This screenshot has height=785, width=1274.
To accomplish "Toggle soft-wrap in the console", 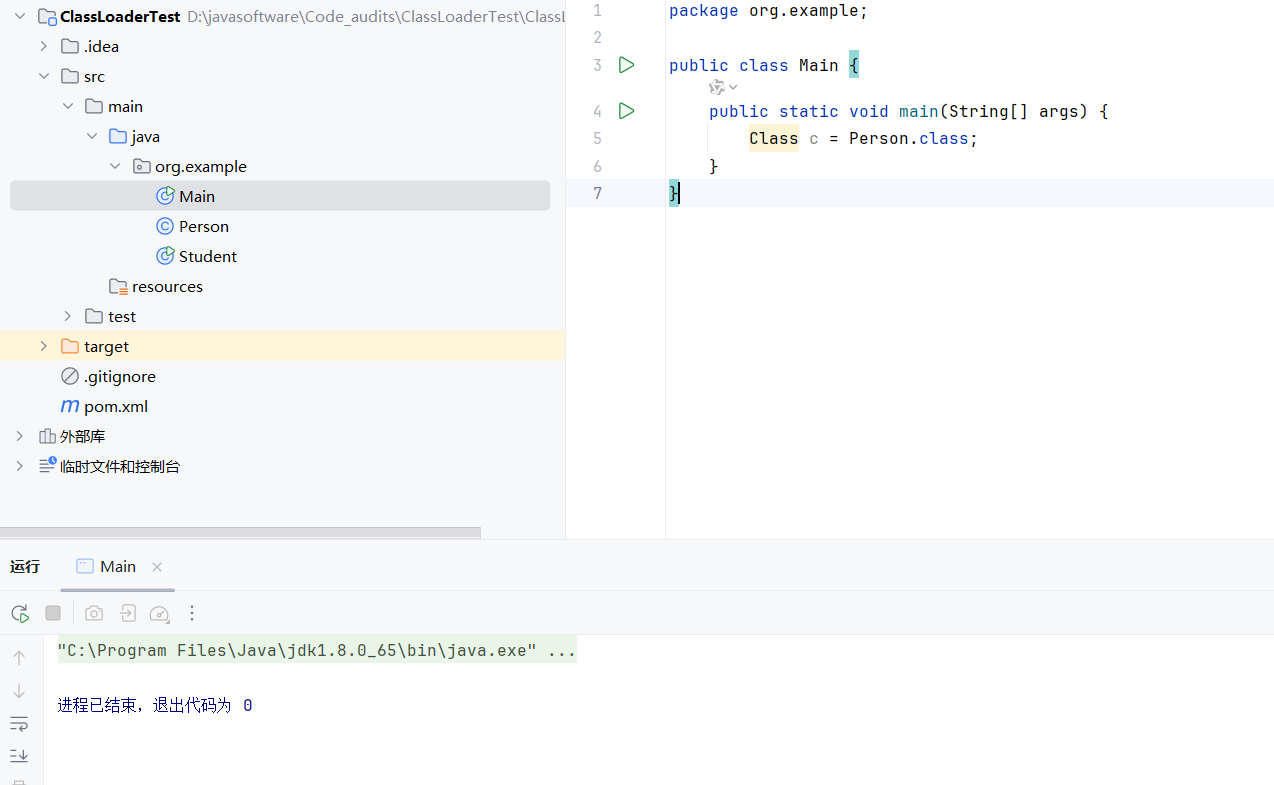I will click(19, 724).
